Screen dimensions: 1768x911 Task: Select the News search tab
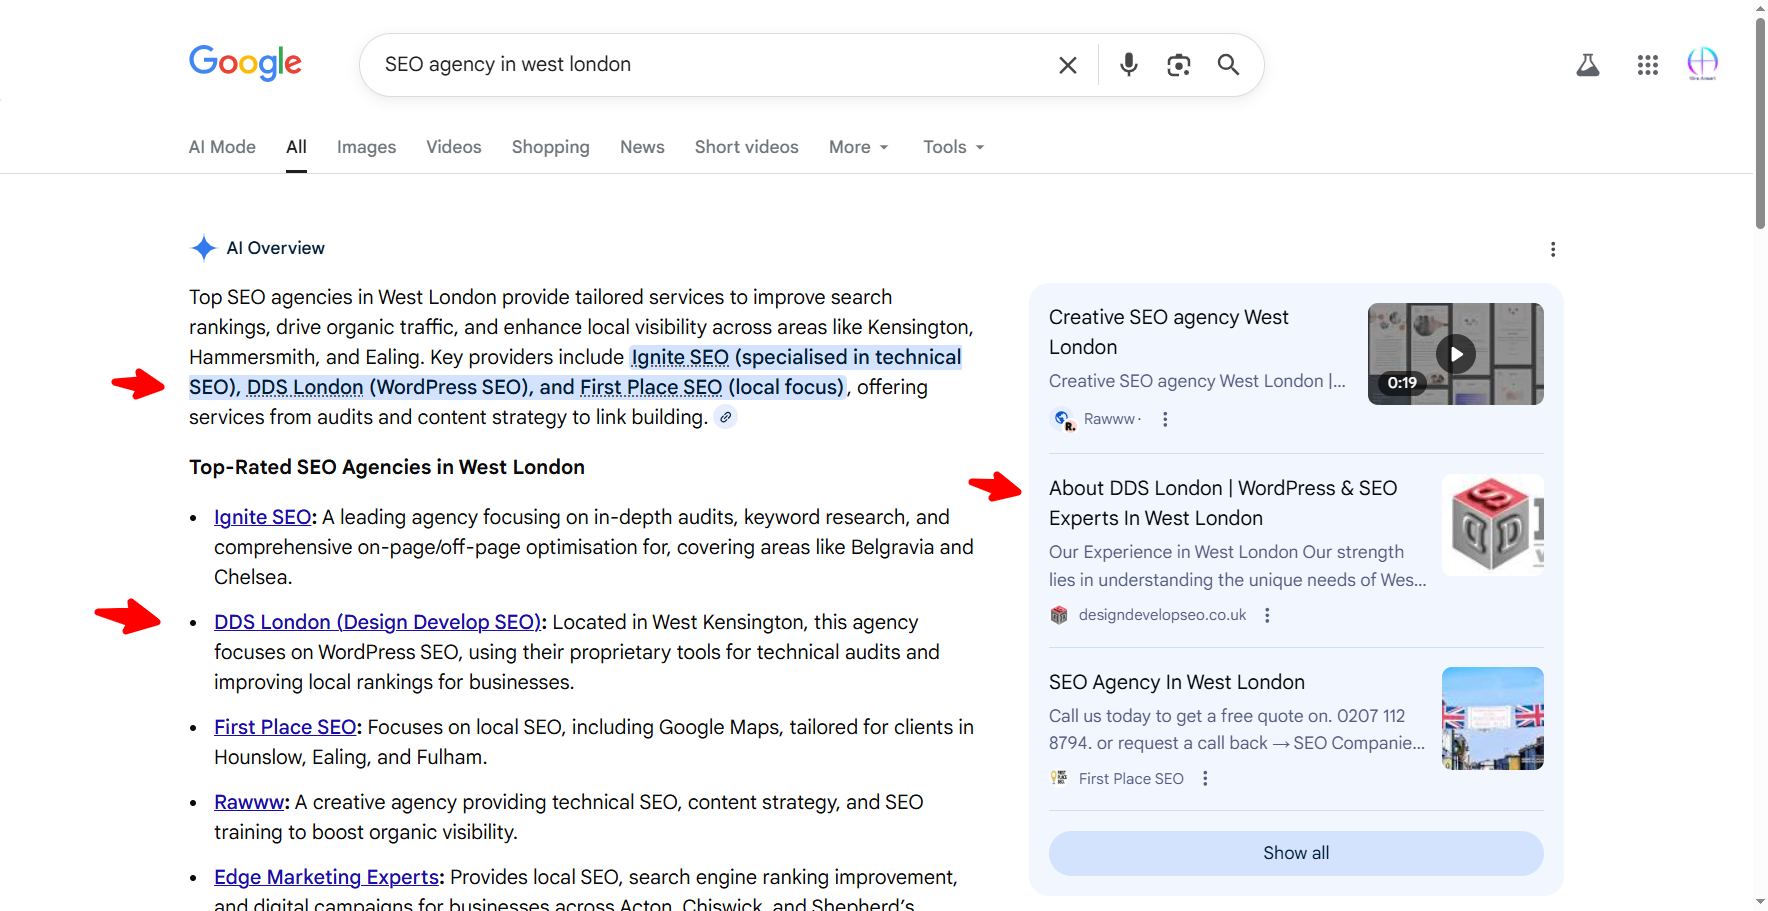(x=642, y=146)
